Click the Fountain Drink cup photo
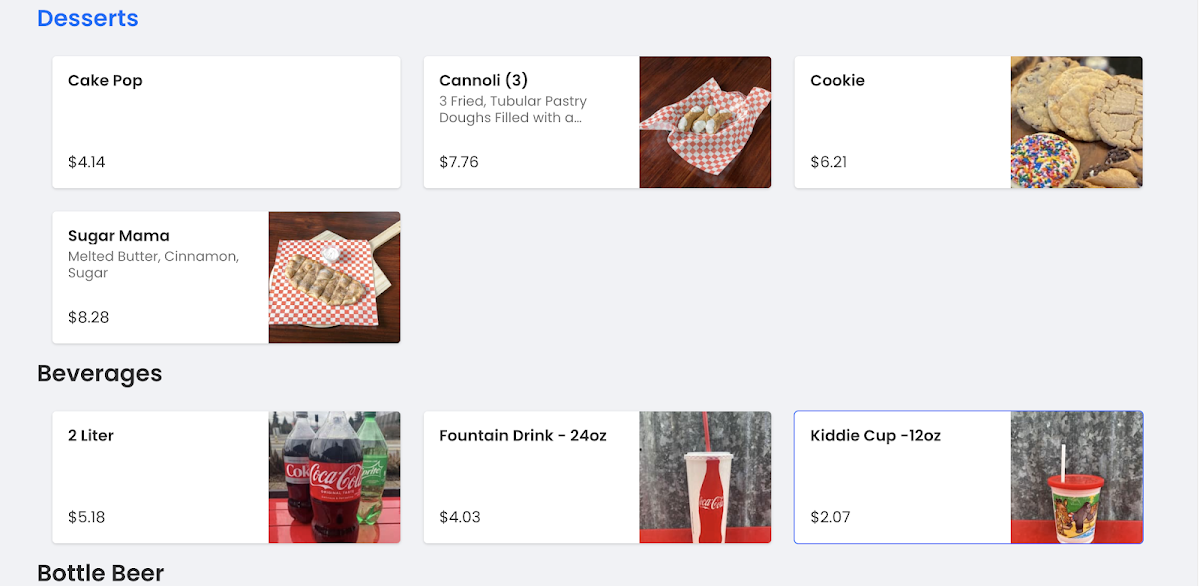The width and height of the screenshot is (1200, 586). click(705, 477)
